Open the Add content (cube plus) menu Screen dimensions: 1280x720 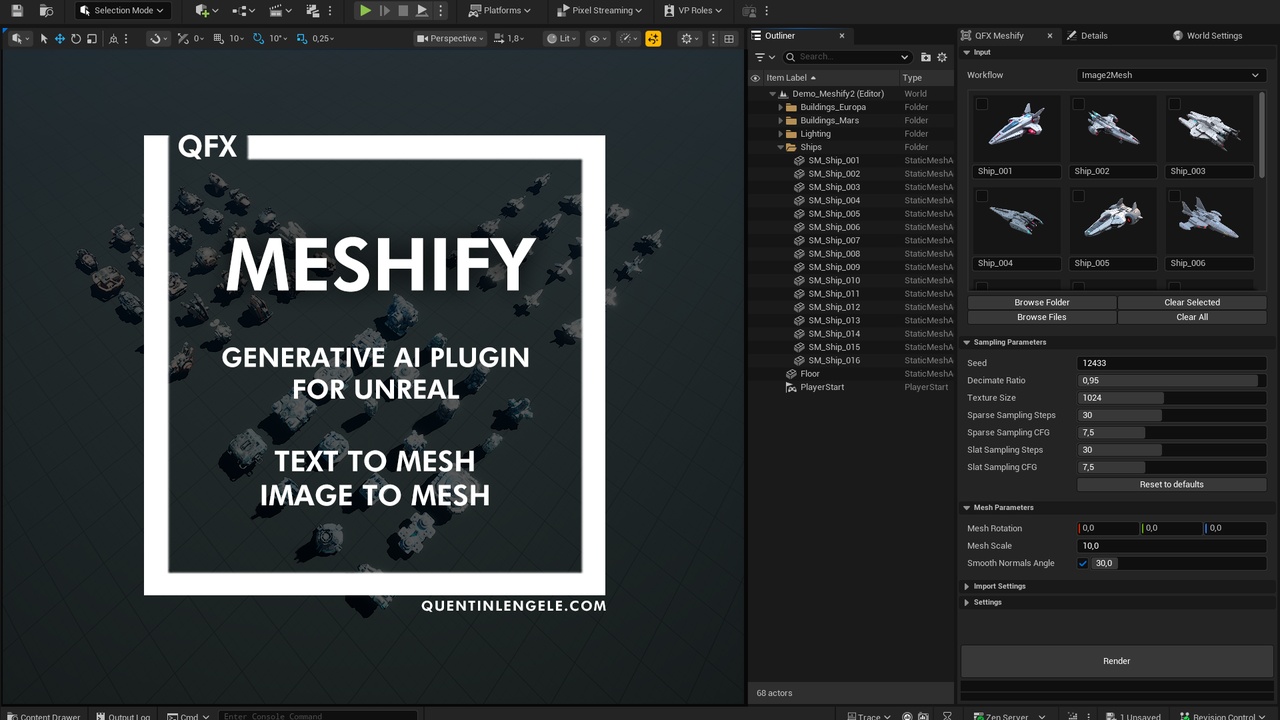pyautogui.click(x=207, y=10)
